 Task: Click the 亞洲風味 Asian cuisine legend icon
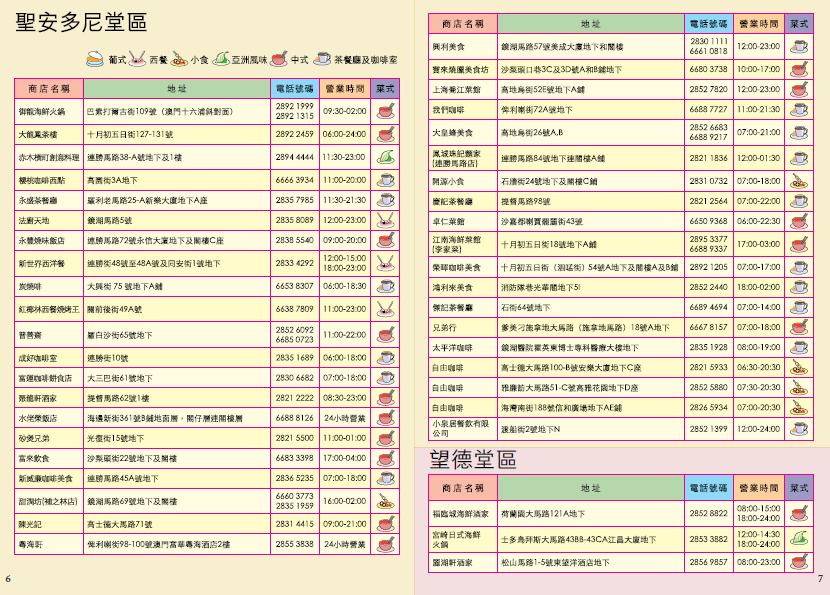(x=222, y=59)
